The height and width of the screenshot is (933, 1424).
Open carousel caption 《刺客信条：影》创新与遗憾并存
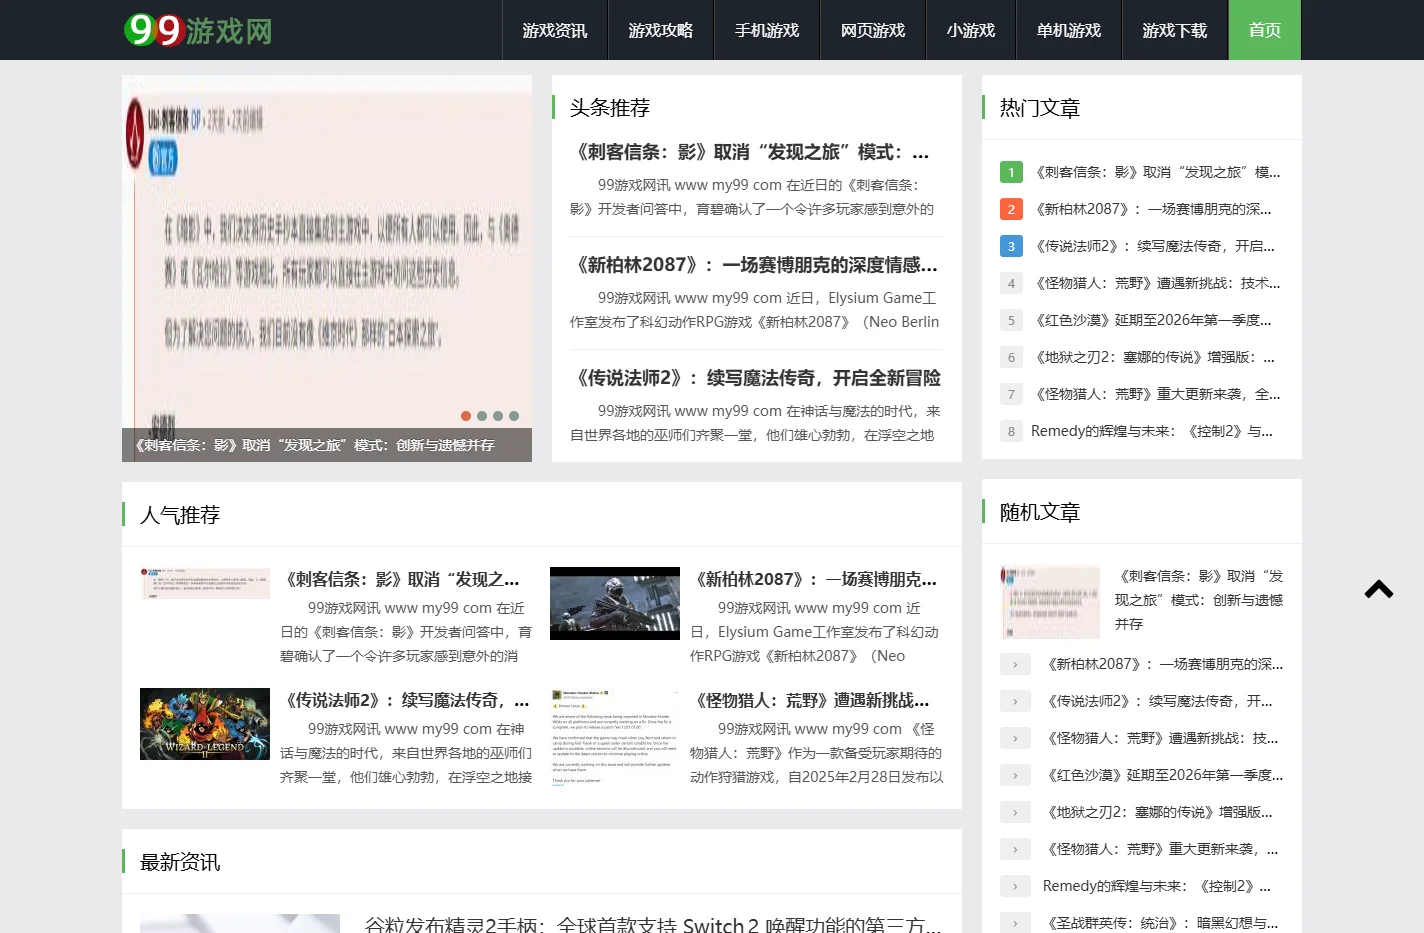[x=315, y=445]
